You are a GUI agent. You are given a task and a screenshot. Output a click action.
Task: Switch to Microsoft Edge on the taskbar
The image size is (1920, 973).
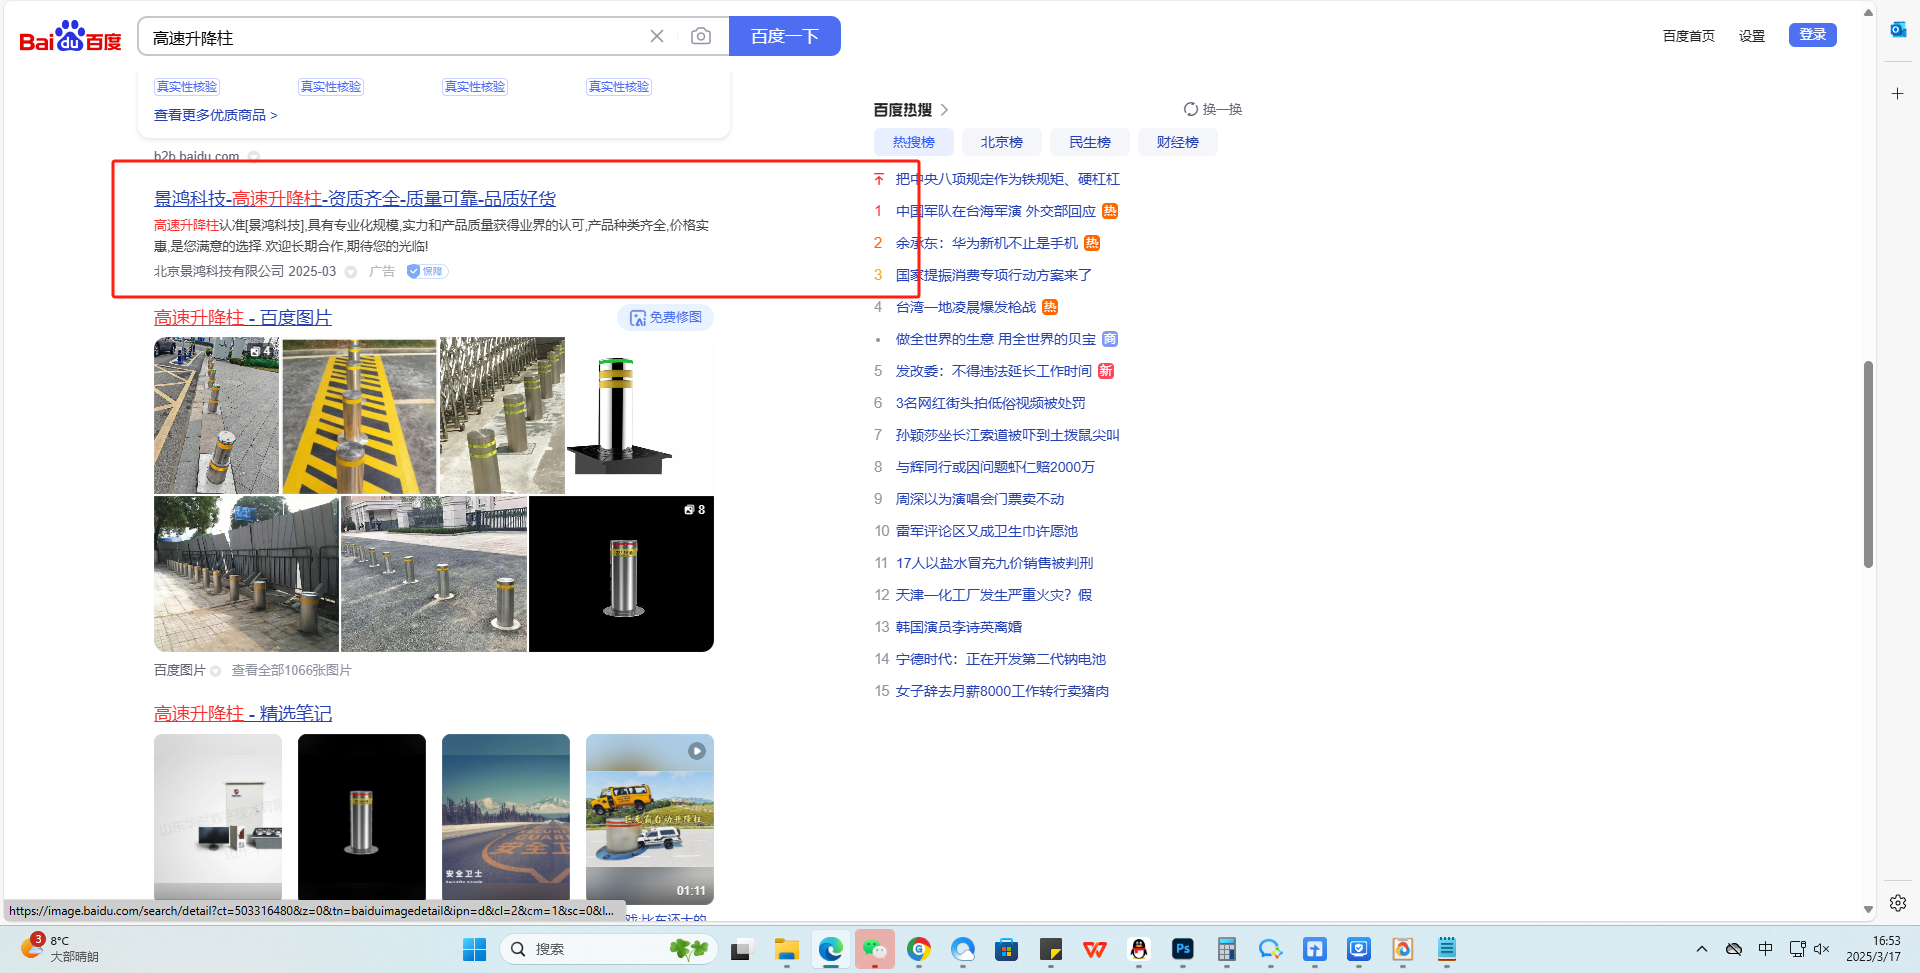(830, 949)
